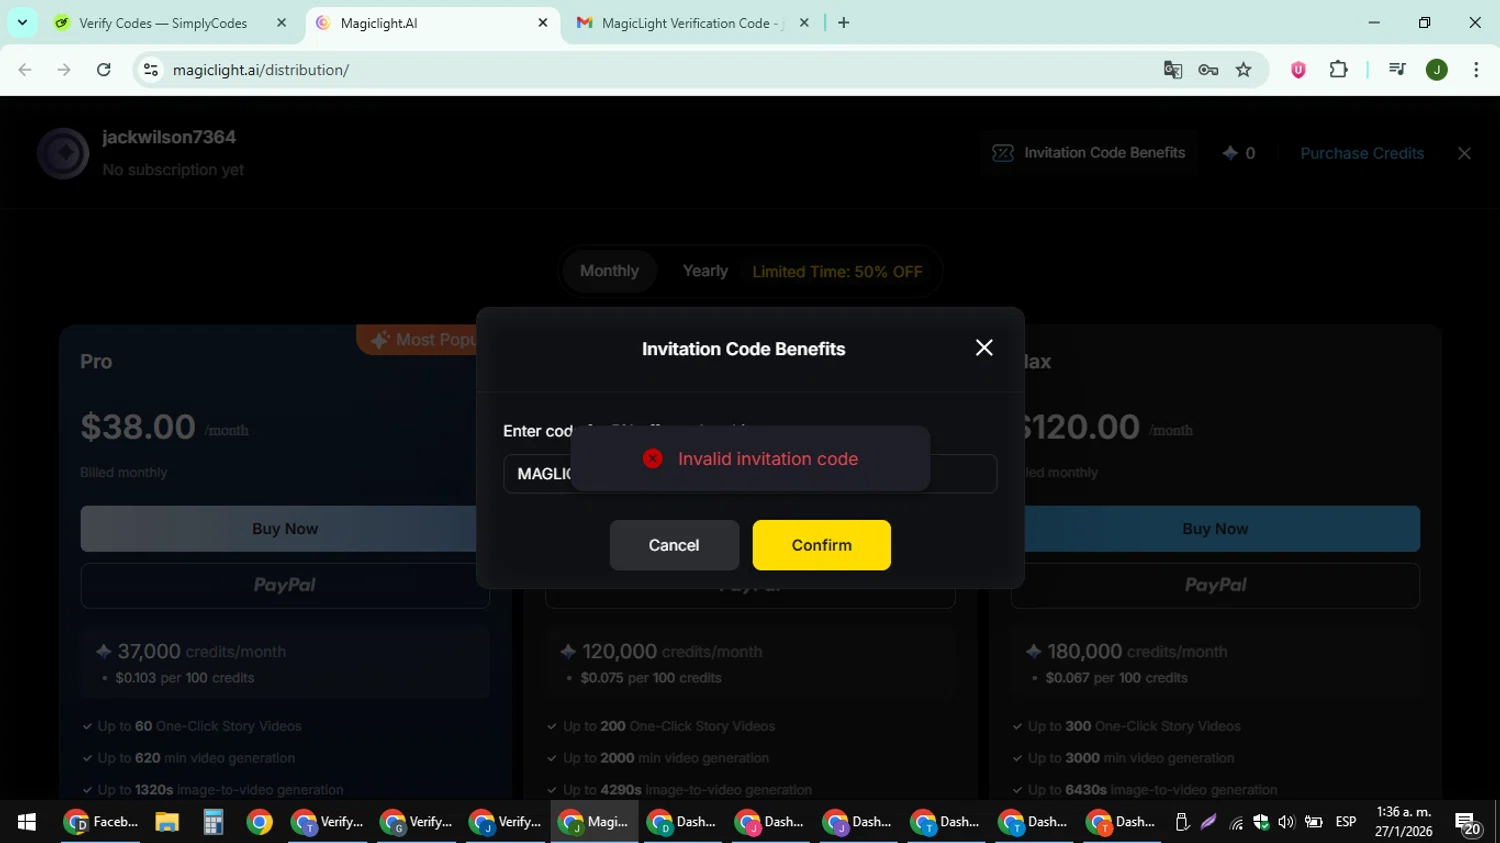
Task: Click Buy Now on the Max plan
Action: point(1215,529)
